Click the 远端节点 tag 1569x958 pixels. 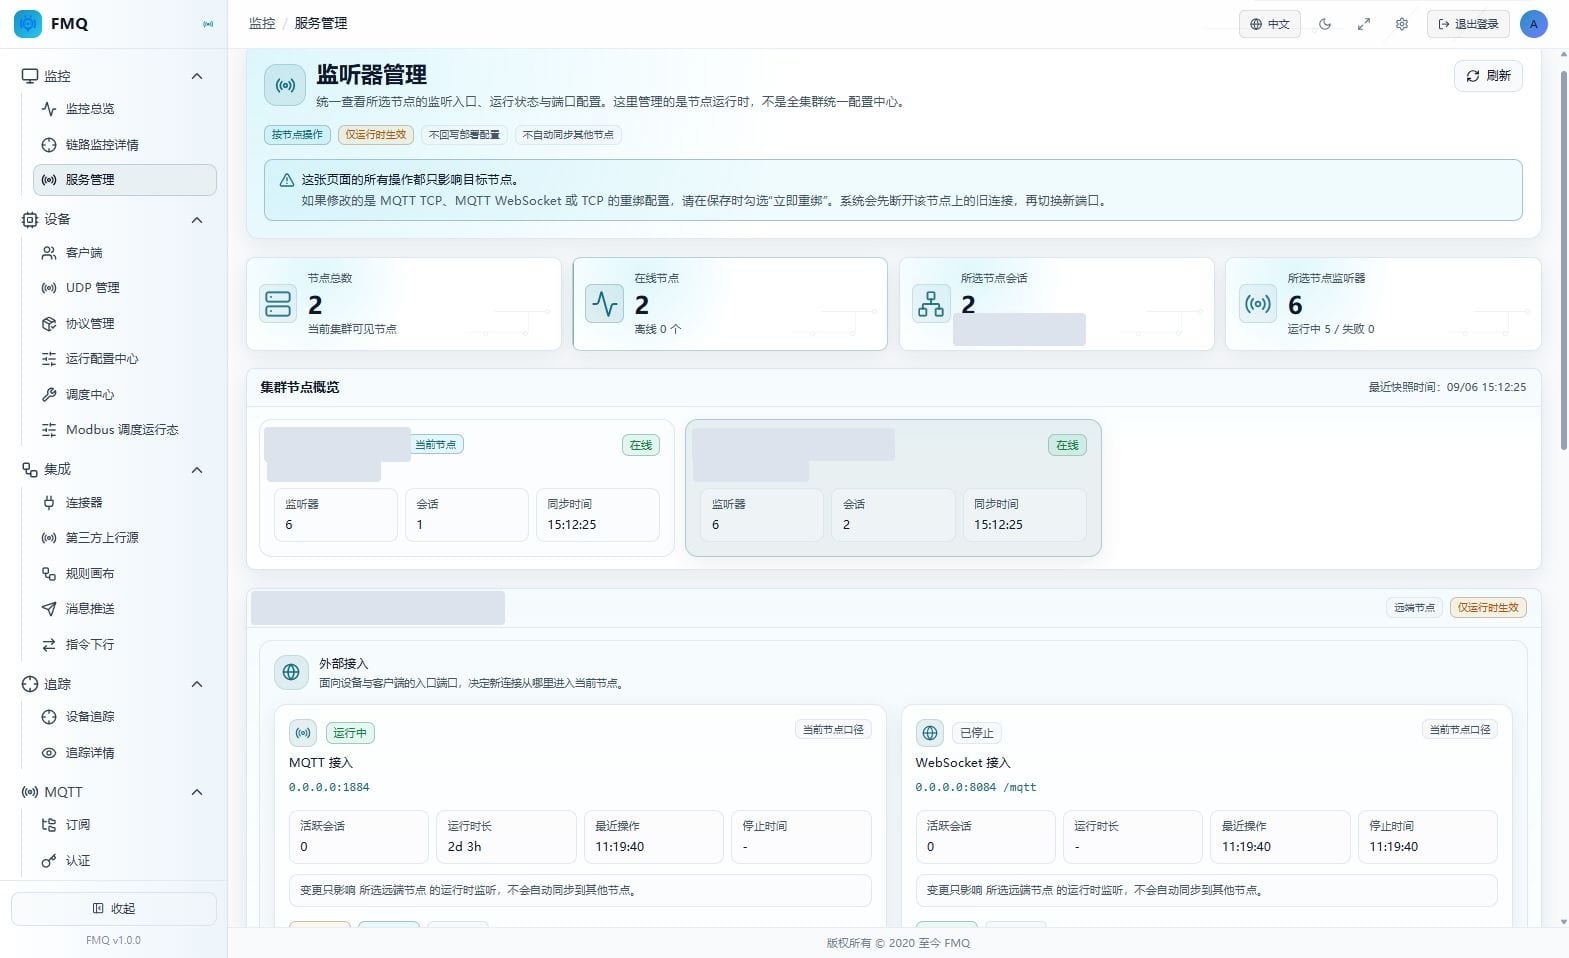(1415, 608)
